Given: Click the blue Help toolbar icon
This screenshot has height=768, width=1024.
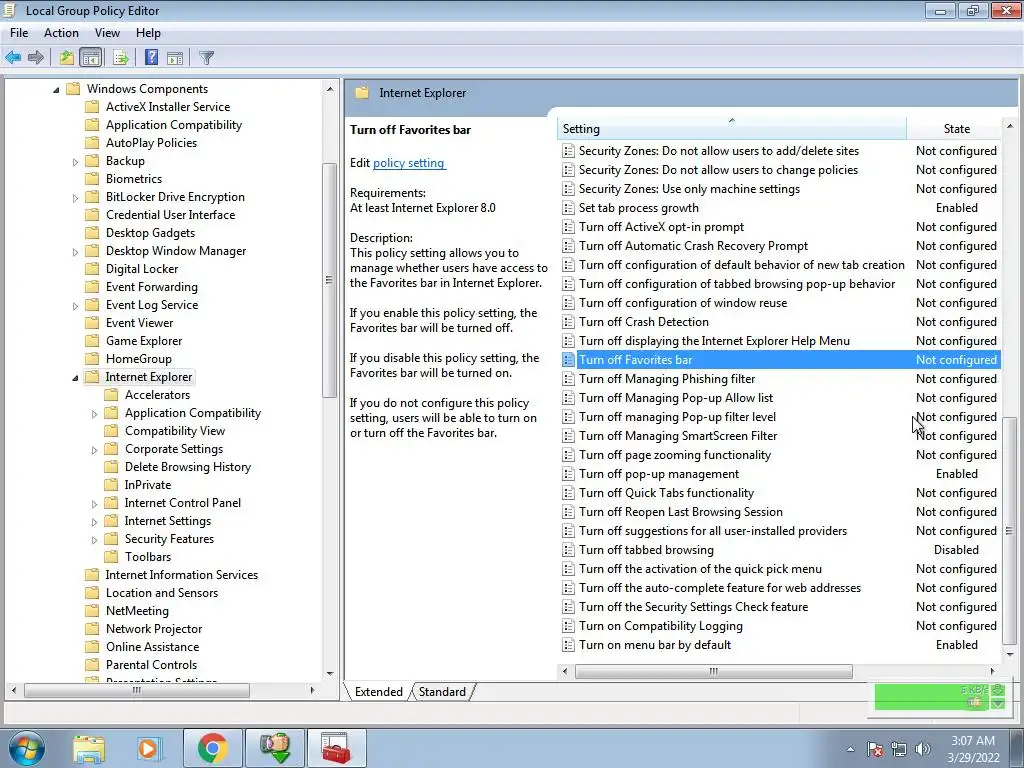Looking at the screenshot, I should click(152, 57).
